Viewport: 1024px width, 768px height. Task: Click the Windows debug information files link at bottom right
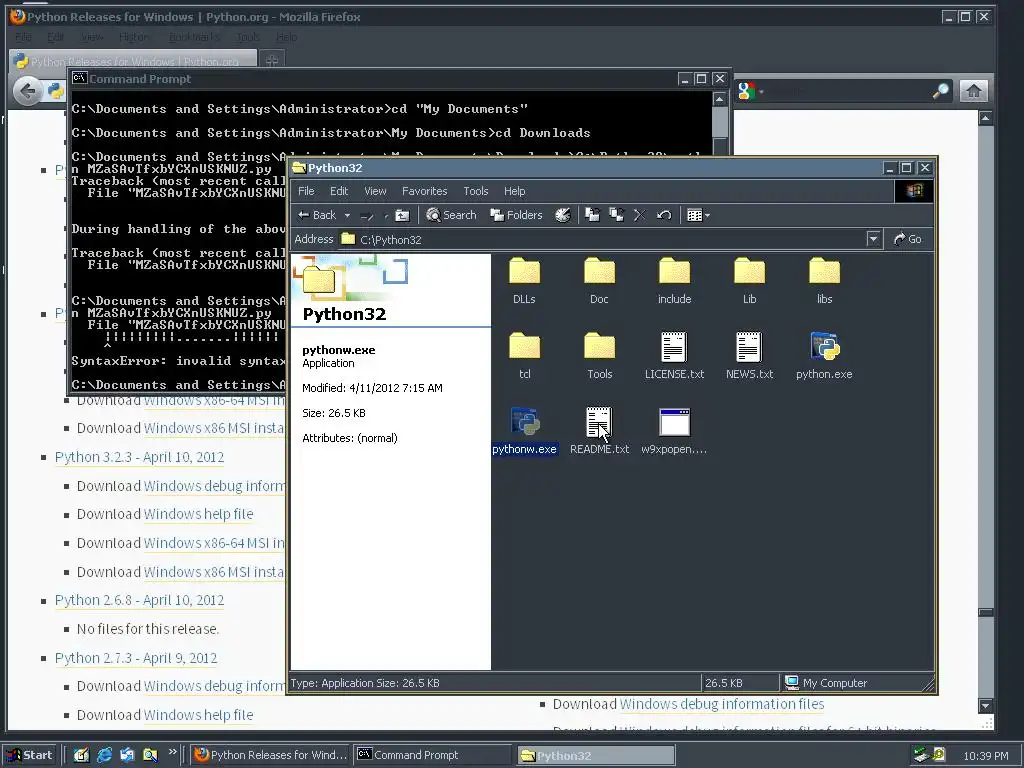[722, 704]
